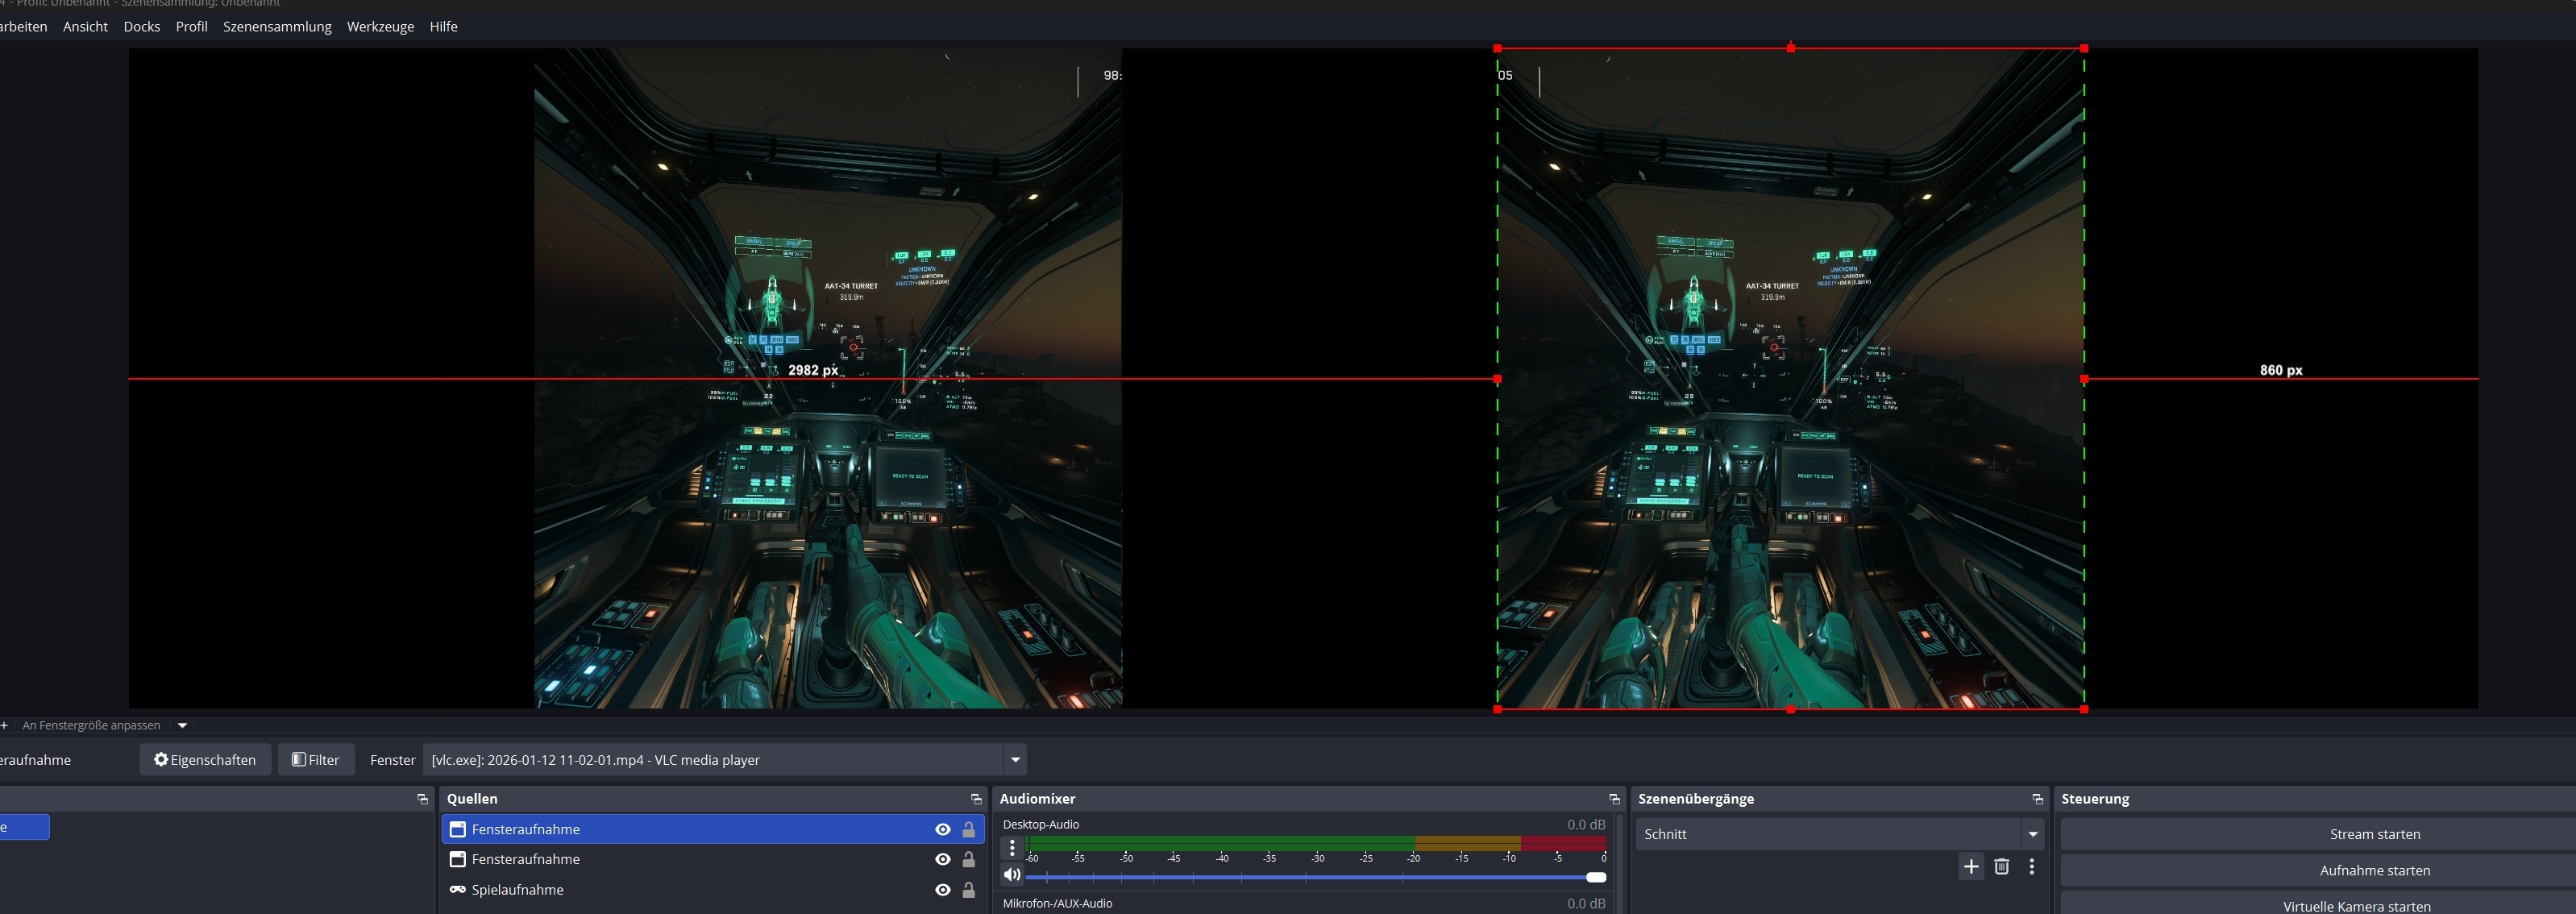Click the Stream starten button
Screen dimensions: 2576x914
2374,834
